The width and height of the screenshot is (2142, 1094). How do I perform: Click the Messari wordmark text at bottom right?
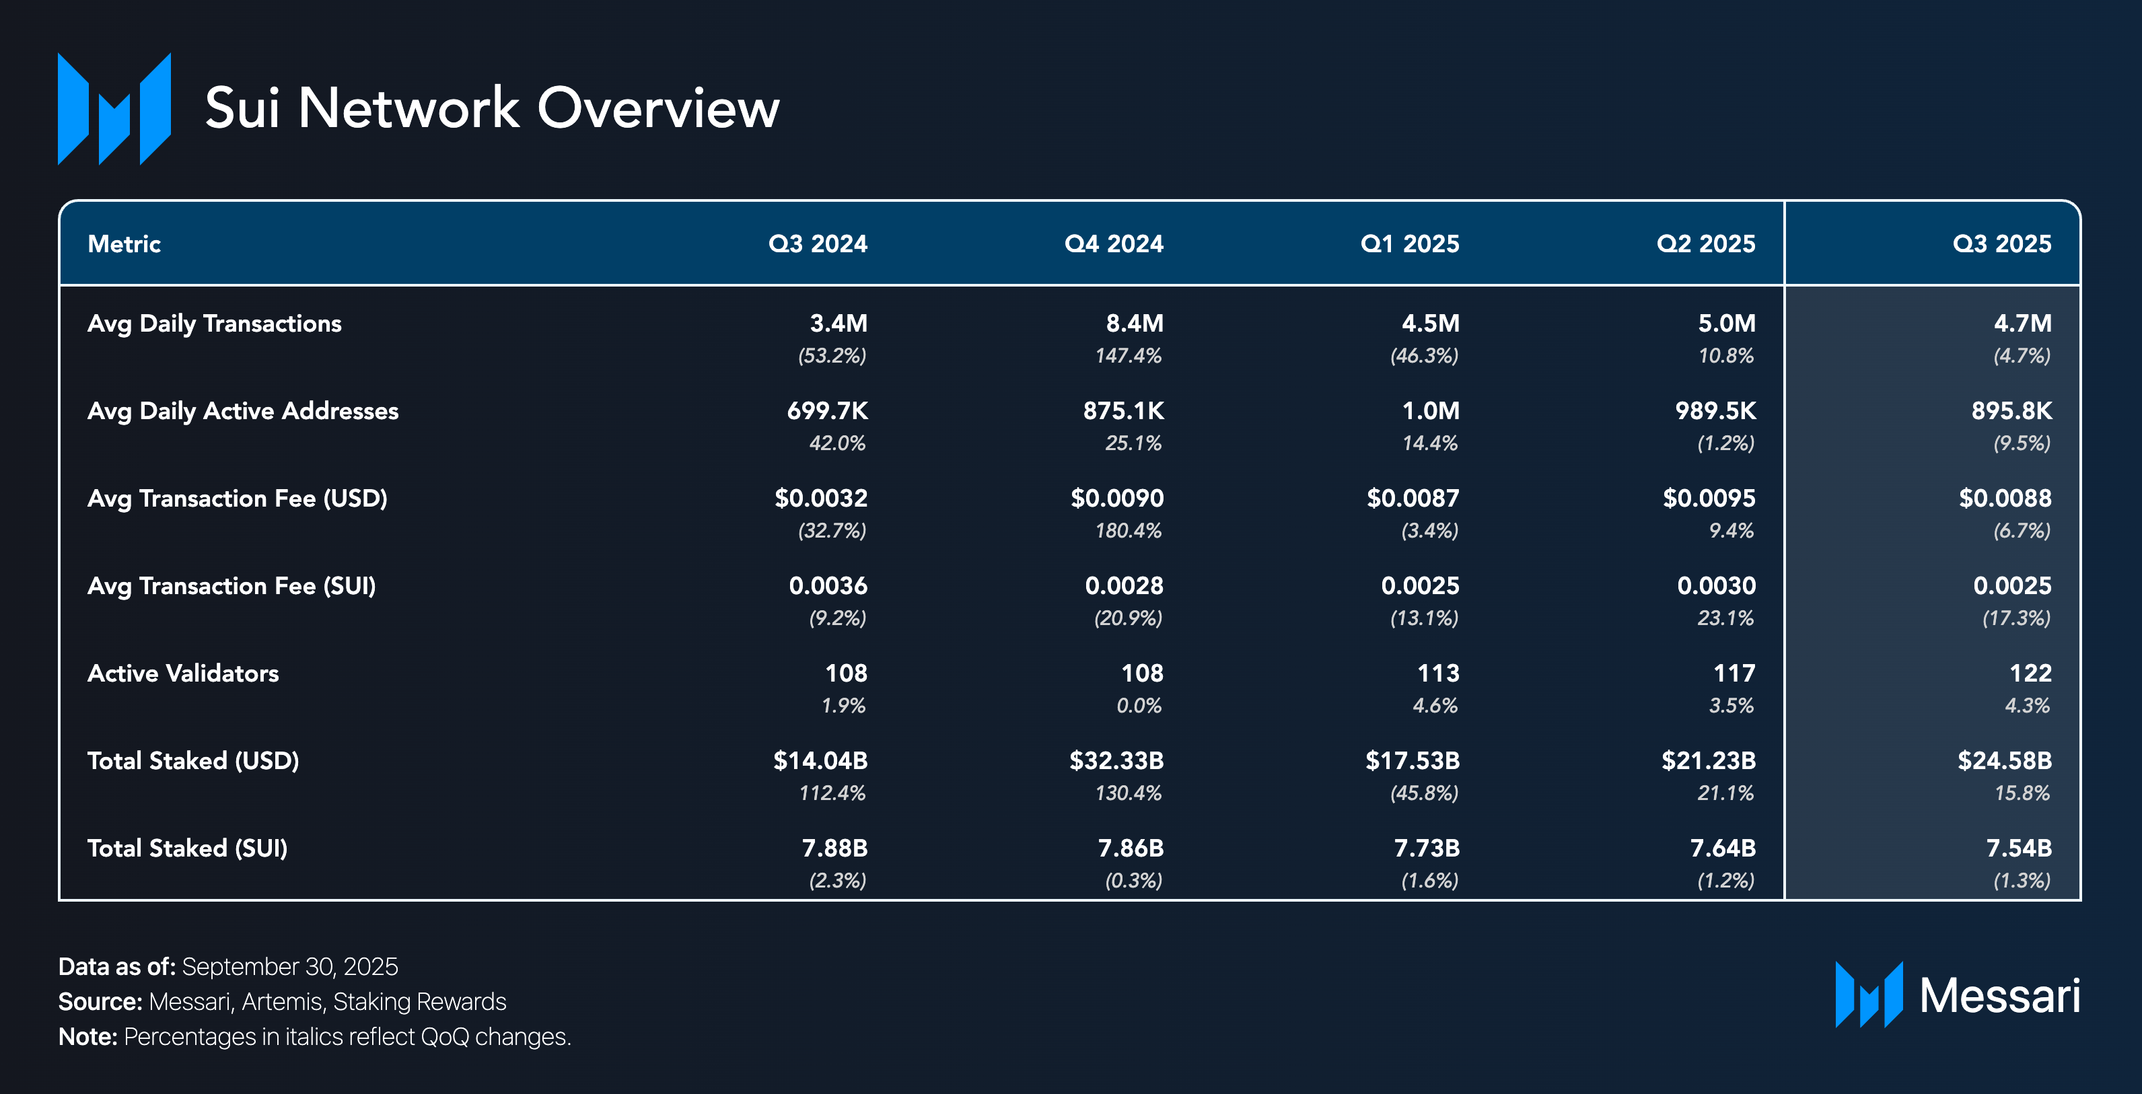pos(1999,995)
